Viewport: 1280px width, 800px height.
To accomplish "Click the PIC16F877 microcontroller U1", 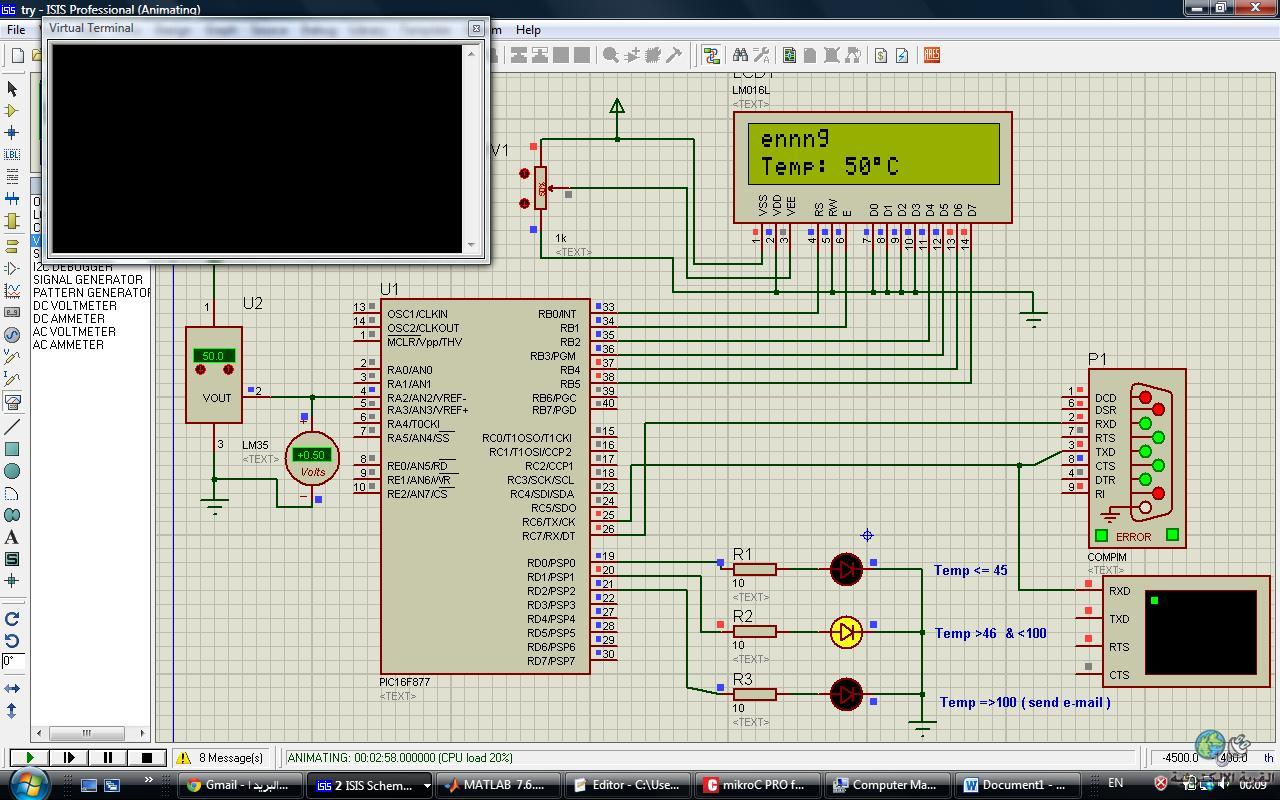I will [485, 486].
